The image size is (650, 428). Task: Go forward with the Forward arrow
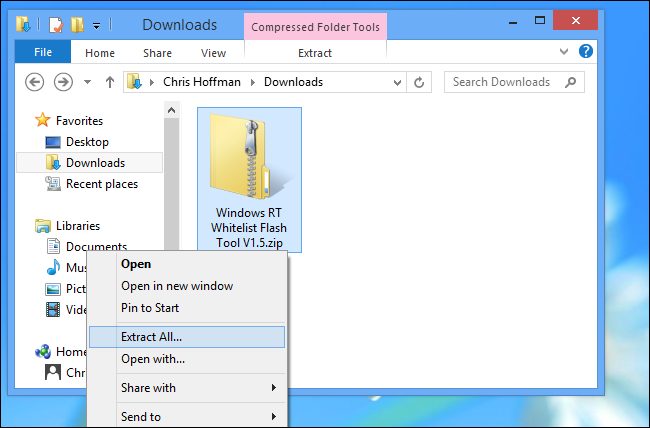pyautogui.click(x=63, y=82)
